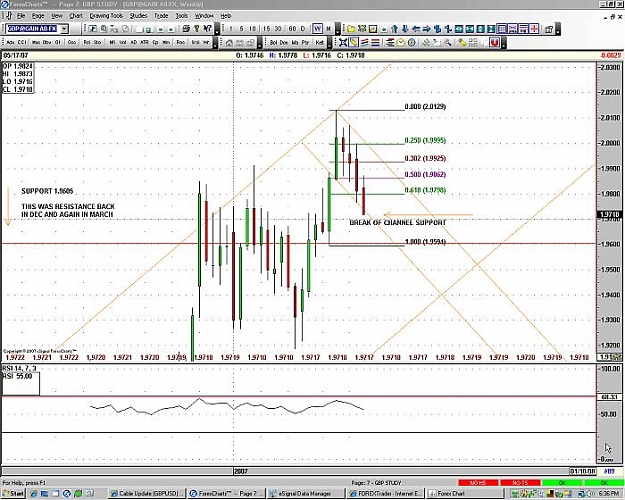The image size is (625, 500).
Task: Open the View menu
Action: pos(57,16)
